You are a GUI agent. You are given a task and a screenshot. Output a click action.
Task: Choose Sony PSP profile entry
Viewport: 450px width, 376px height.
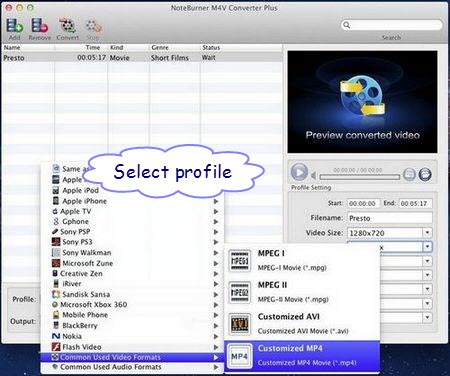132,232
